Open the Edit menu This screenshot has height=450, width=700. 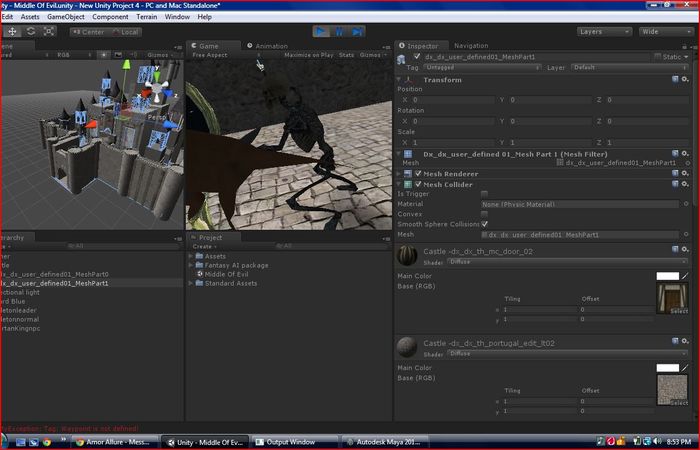point(7,17)
